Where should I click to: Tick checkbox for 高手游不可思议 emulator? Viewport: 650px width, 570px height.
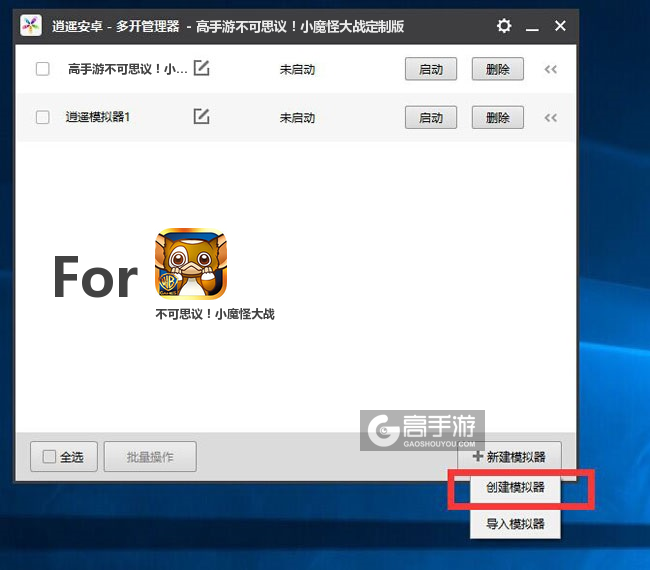43,69
